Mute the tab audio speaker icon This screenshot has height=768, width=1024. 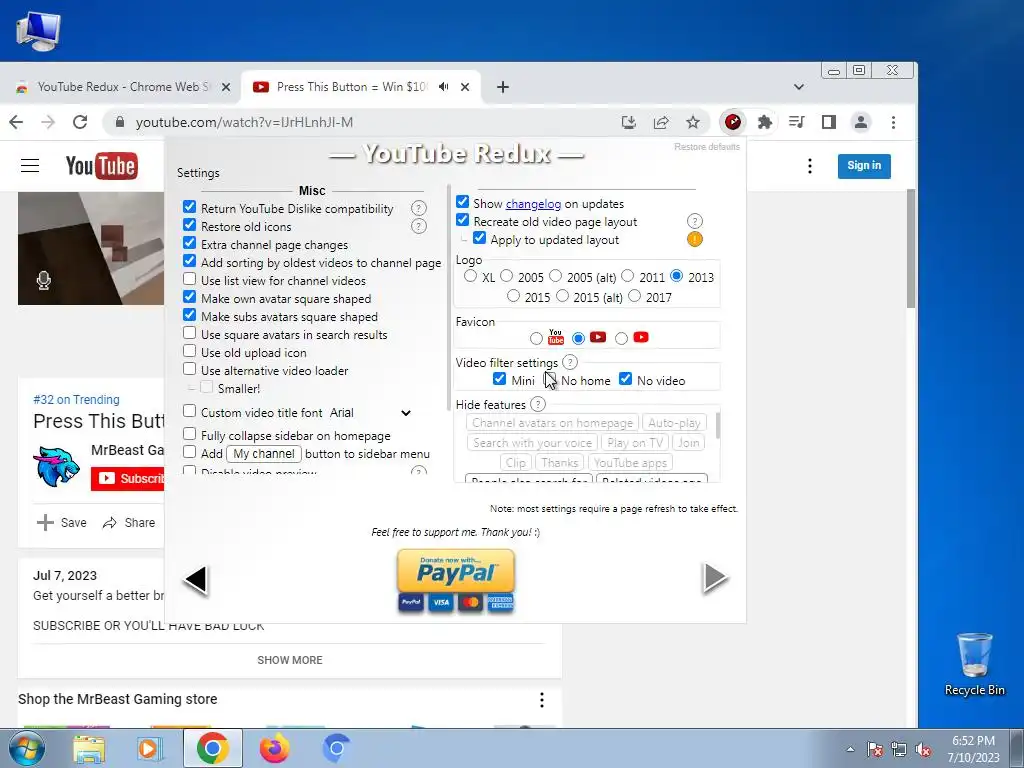tap(444, 87)
